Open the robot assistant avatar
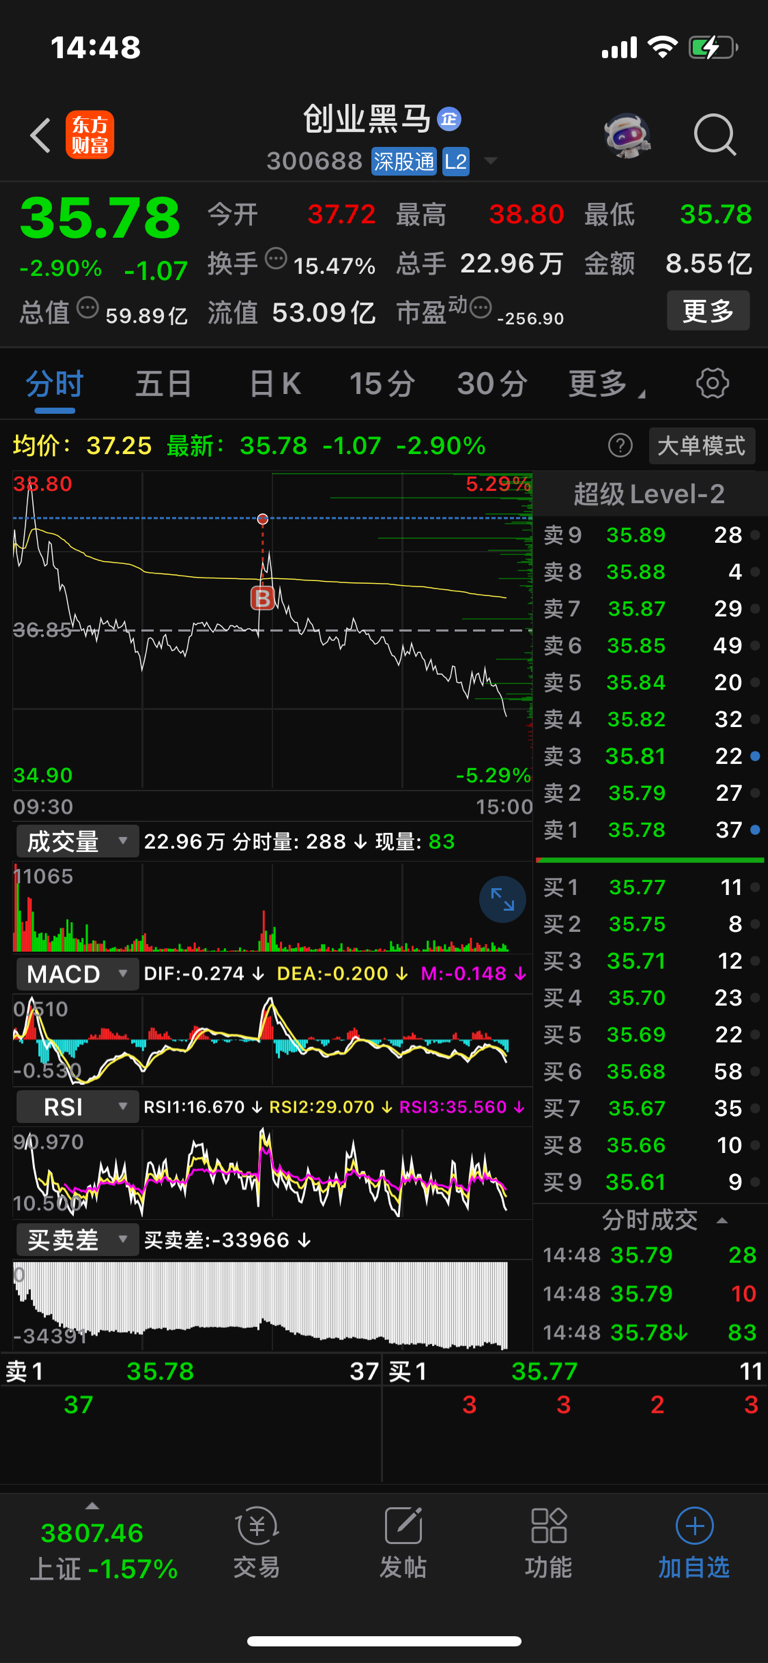Image resolution: width=768 pixels, height=1663 pixels. pyautogui.click(x=628, y=135)
